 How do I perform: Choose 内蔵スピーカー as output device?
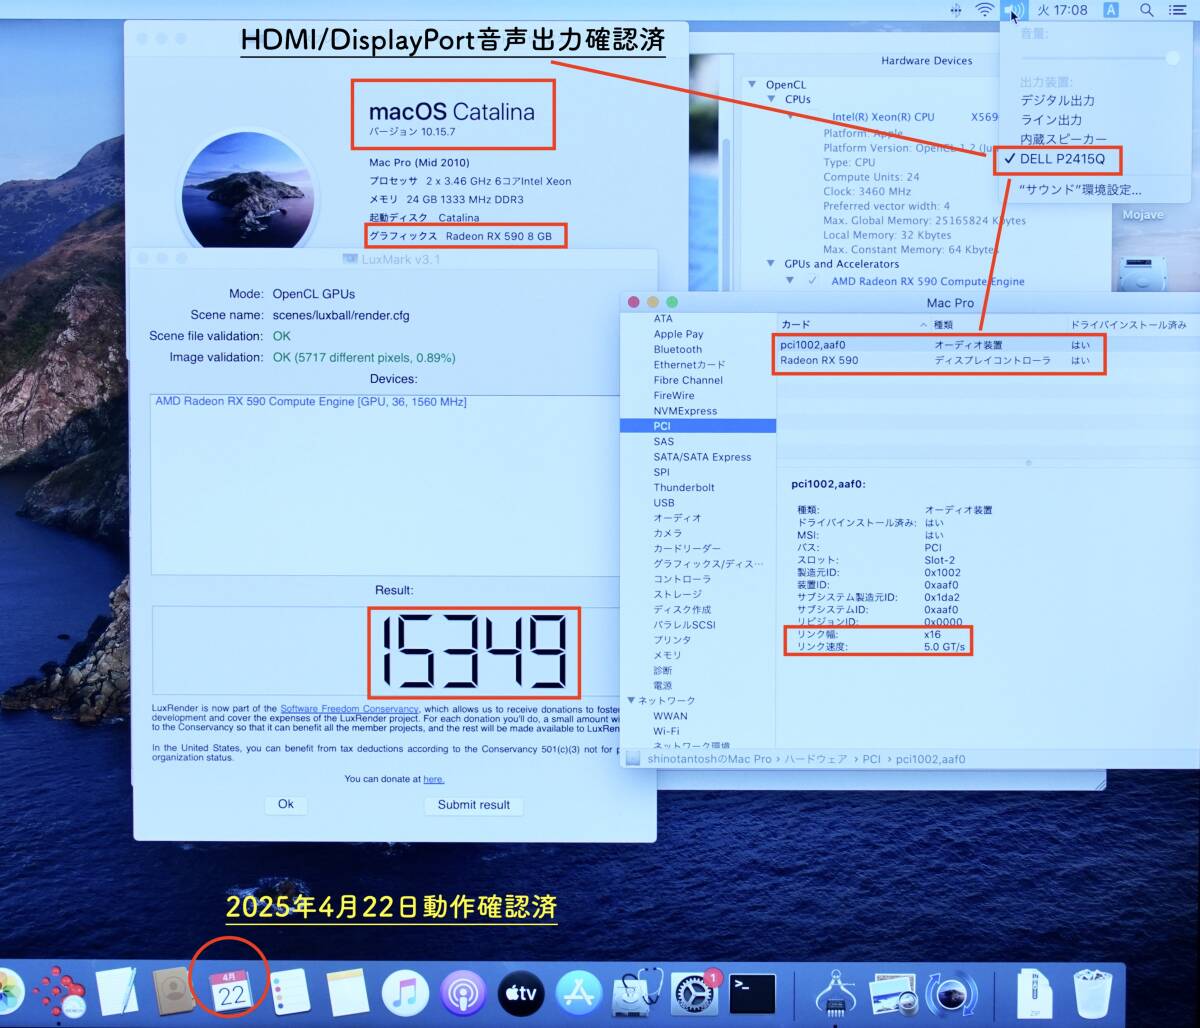click(1063, 140)
